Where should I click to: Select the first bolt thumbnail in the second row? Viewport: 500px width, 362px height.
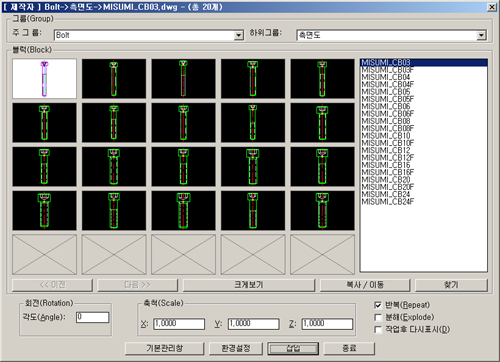point(44,123)
